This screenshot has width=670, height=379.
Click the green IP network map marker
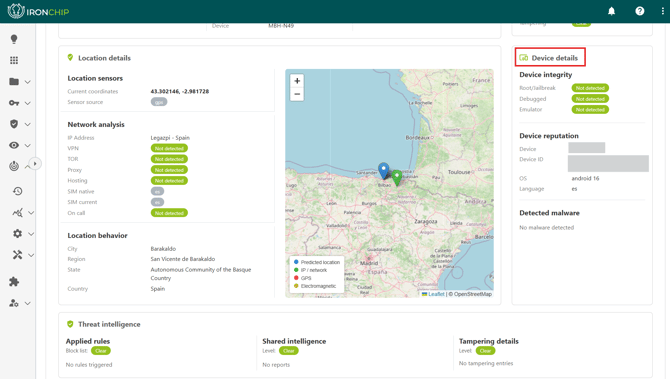tap(397, 177)
